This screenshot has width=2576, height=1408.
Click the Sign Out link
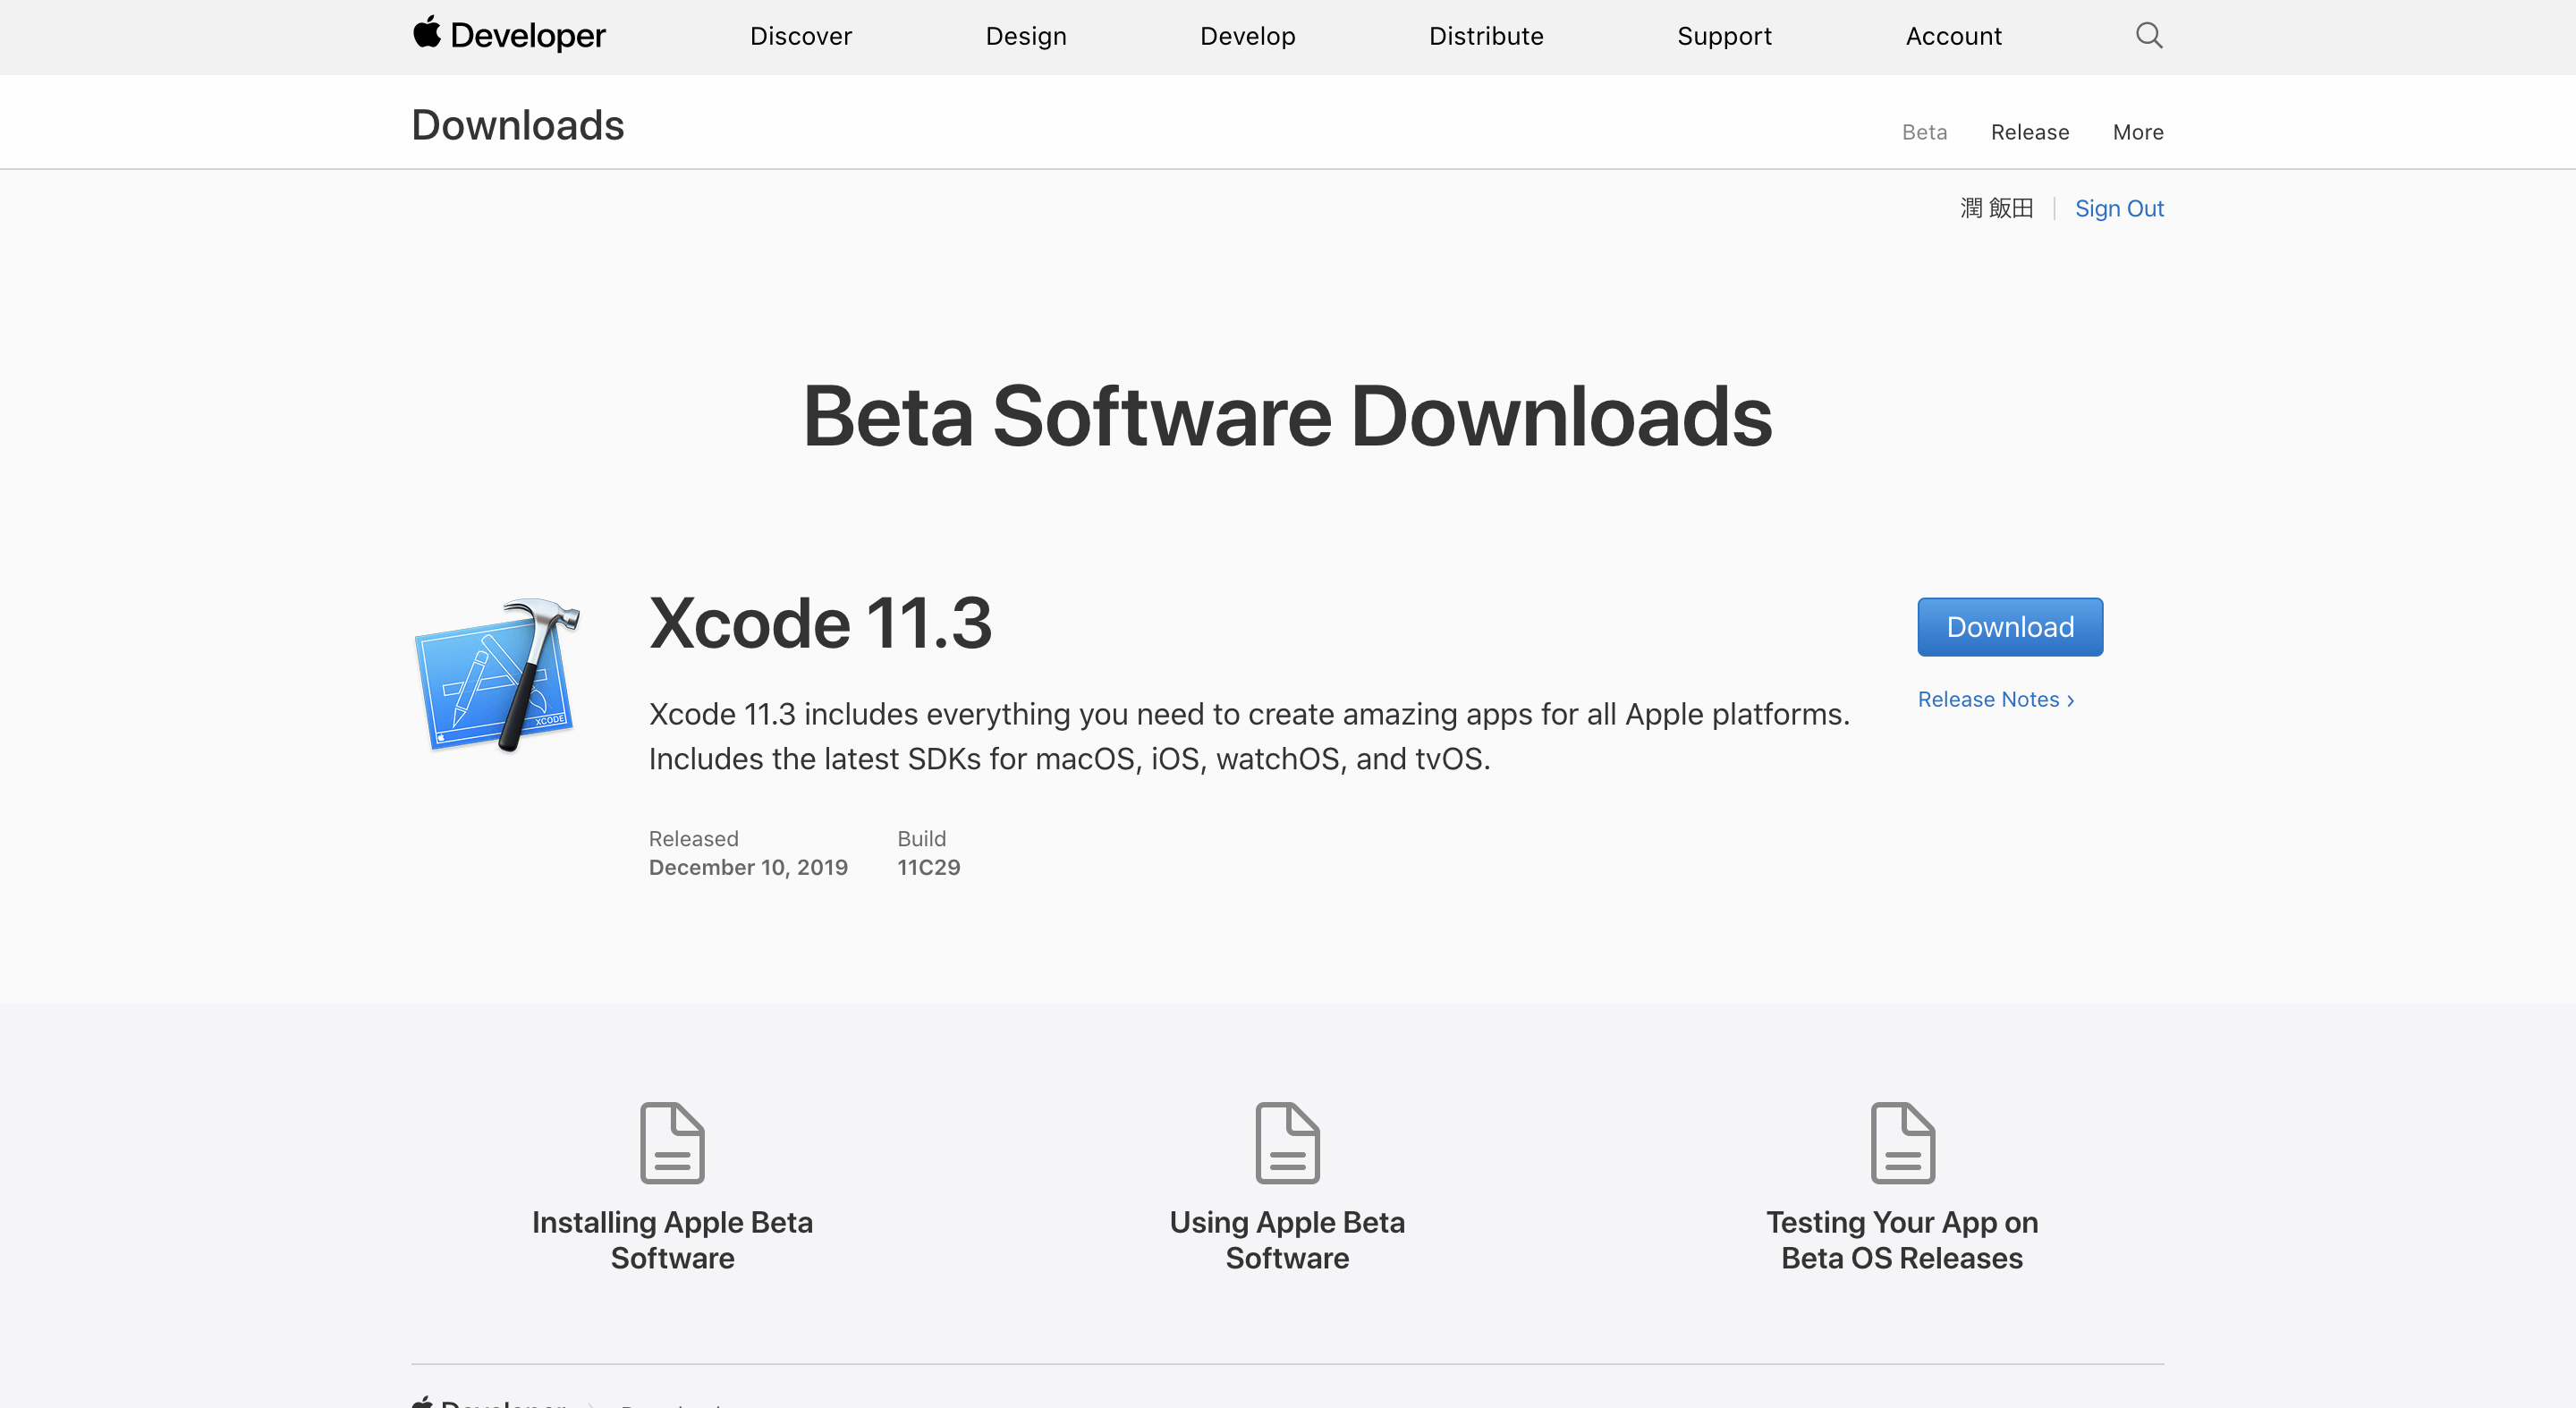pyautogui.click(x=2119, y=208)
